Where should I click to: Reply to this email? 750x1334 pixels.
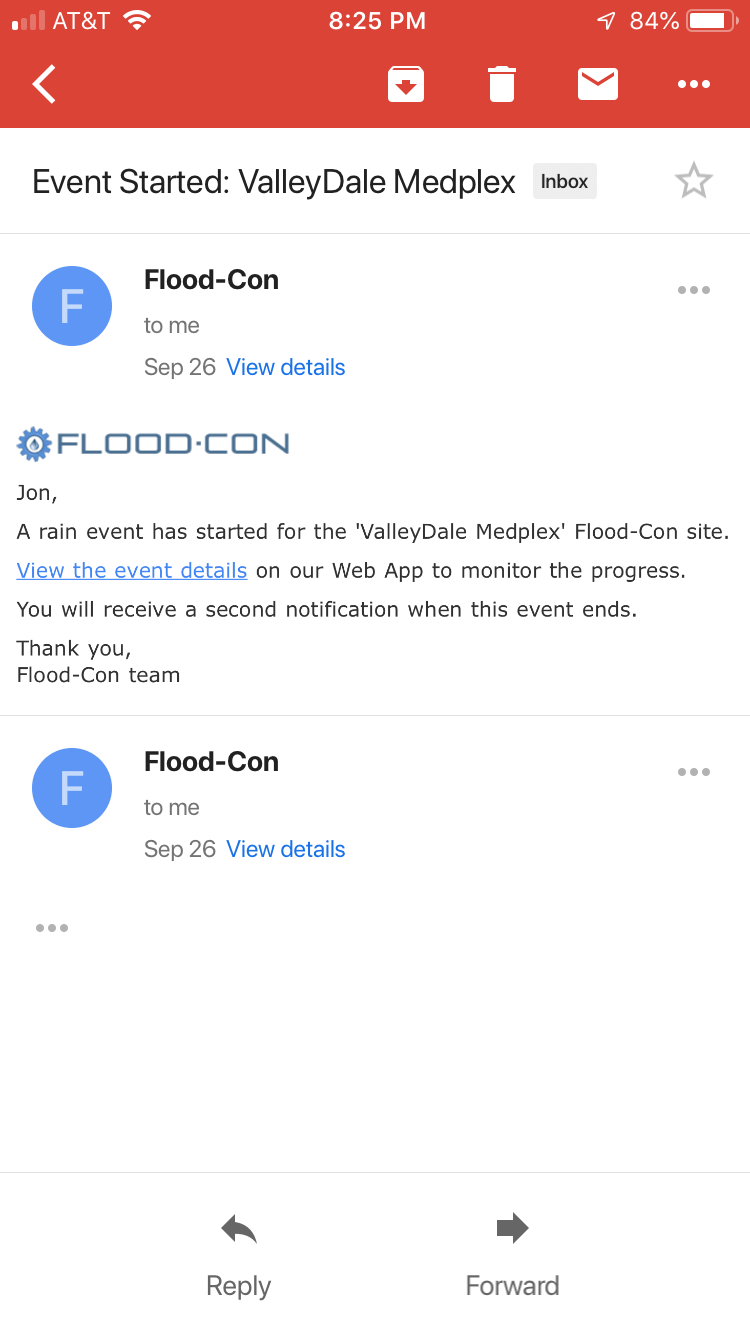[x=238, y=1254]
